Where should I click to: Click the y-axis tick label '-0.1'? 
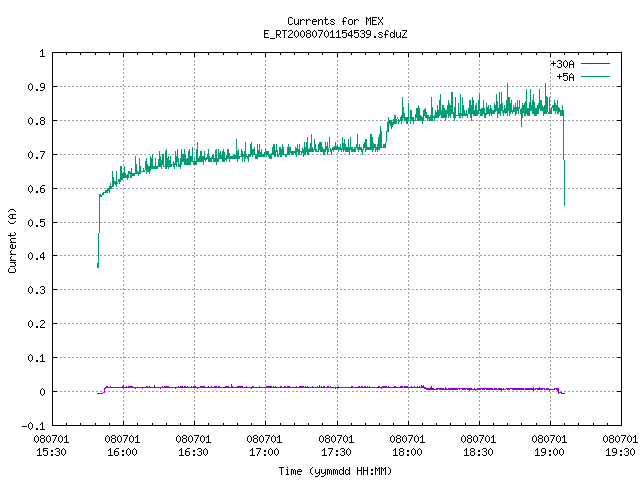click(x=33, y=426)
